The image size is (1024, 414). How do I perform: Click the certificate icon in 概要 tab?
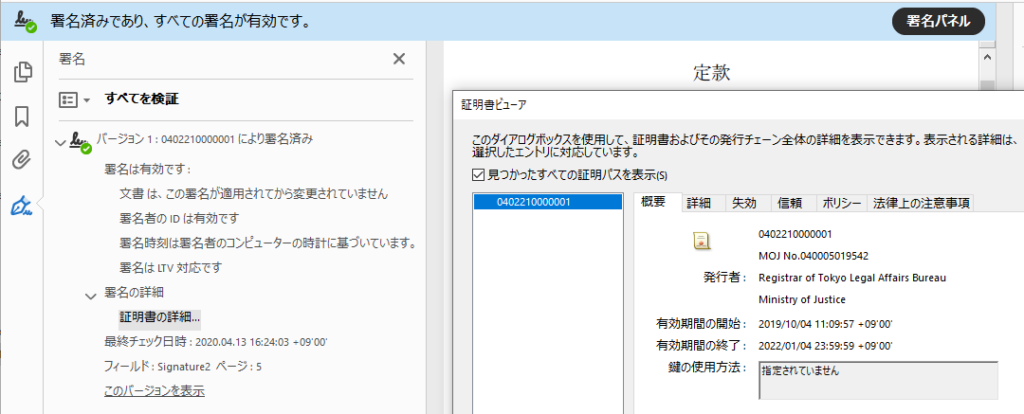(x=702, y=240)
